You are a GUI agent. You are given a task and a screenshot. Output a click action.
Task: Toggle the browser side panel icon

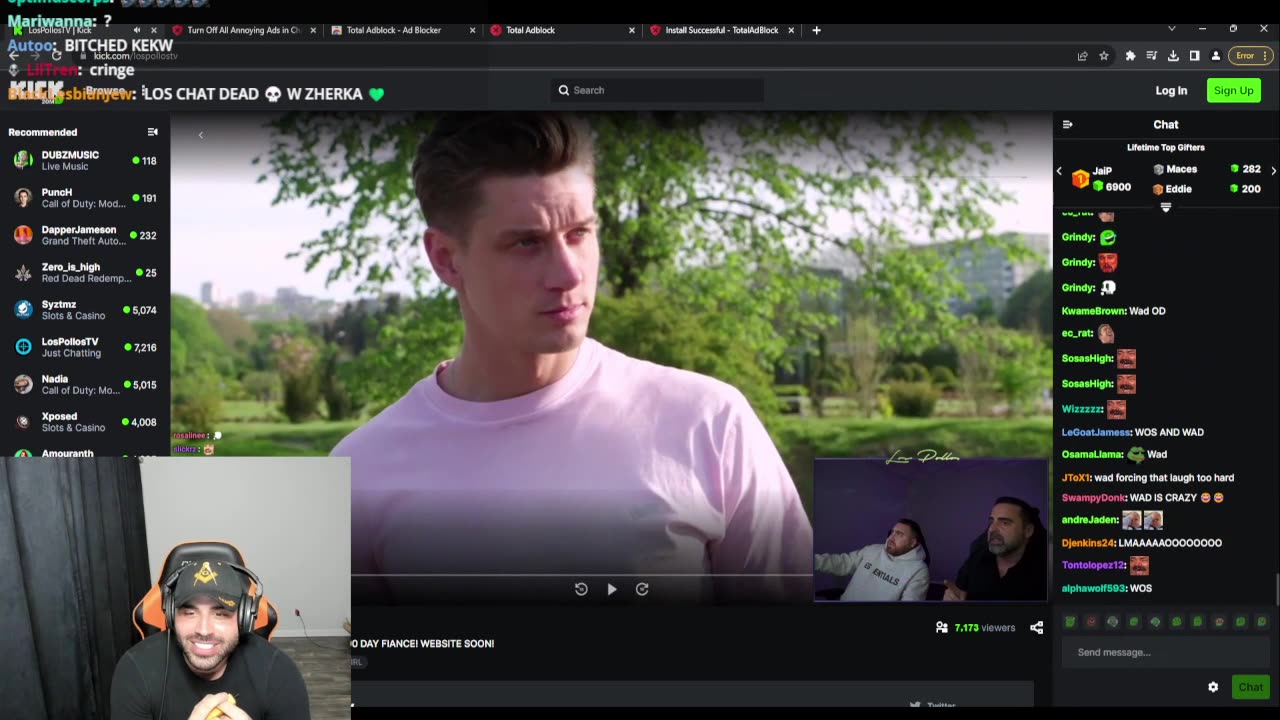point(1194,56)
